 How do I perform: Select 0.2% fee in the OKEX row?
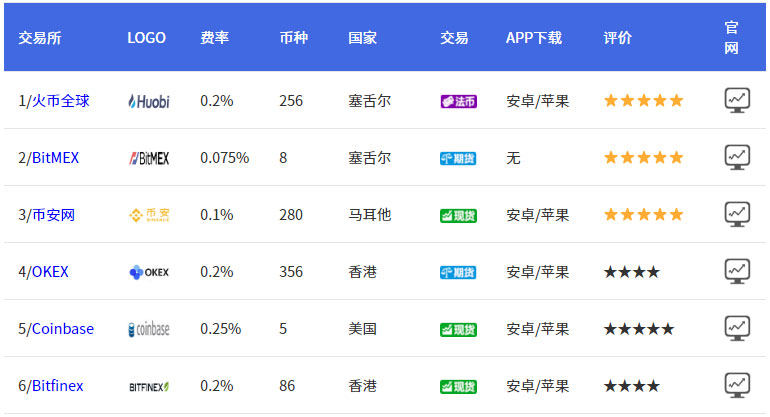pyautogui.click(x=217, y=272)
